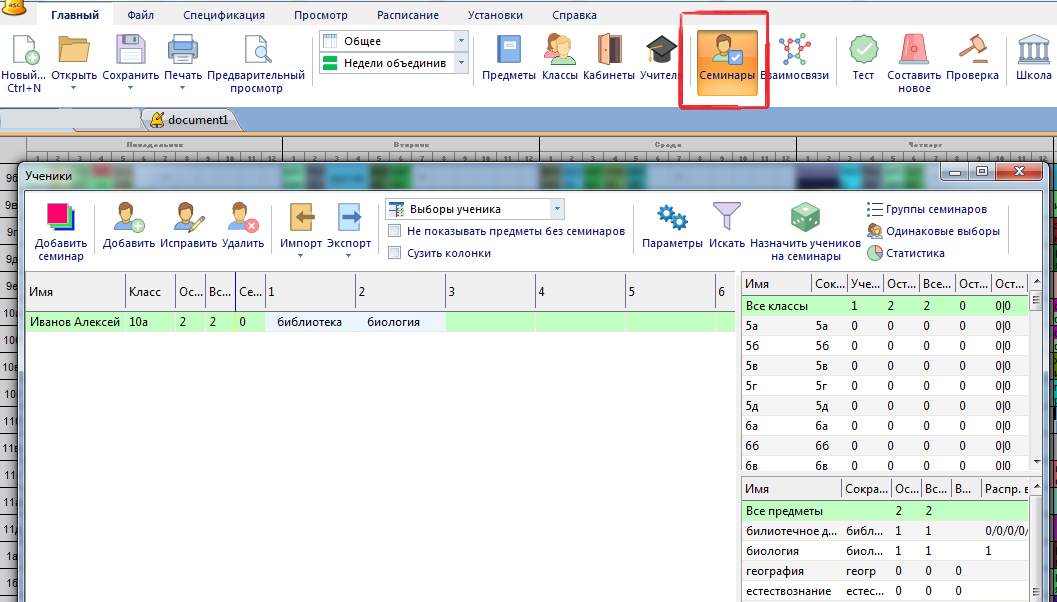1057x602 pixels.
Task: Click Составить новое siren icon
Action: point(914,50)
